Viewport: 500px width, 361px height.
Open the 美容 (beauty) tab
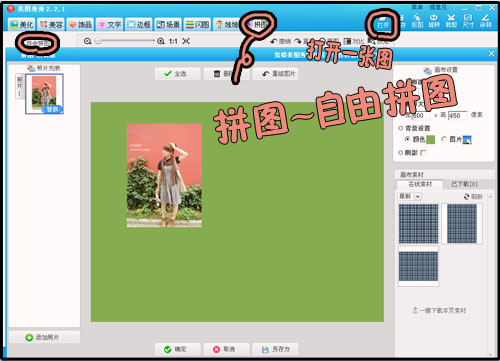click(x=51, y=24)
